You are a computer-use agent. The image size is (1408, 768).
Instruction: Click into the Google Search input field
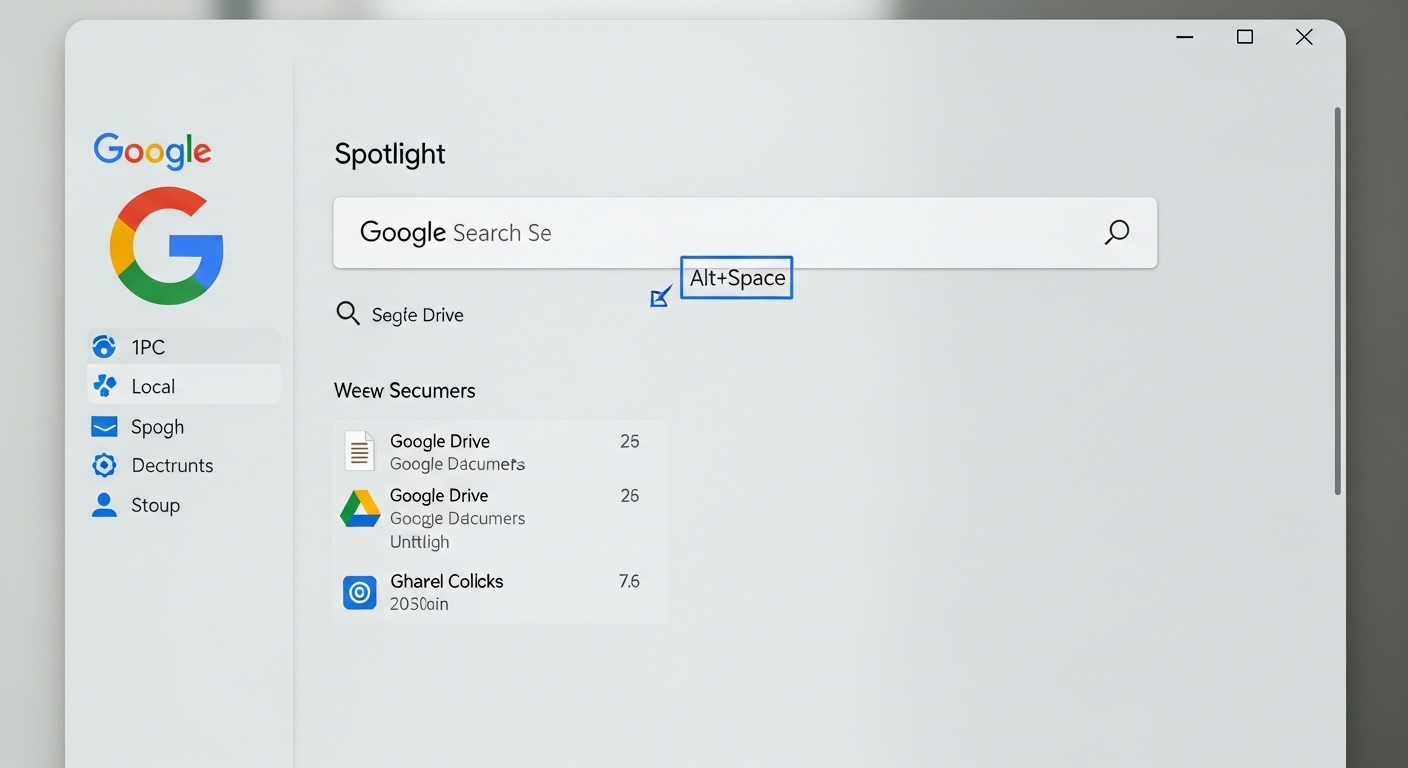point(745,233)
